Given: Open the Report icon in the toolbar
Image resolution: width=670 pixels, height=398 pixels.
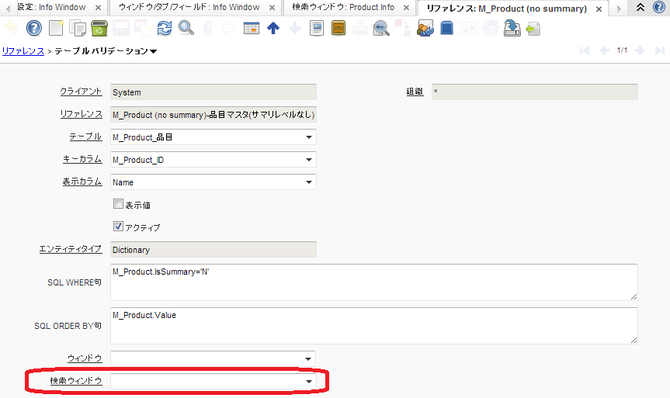Looking at the screenshot, I should click(x=317, y=29).
